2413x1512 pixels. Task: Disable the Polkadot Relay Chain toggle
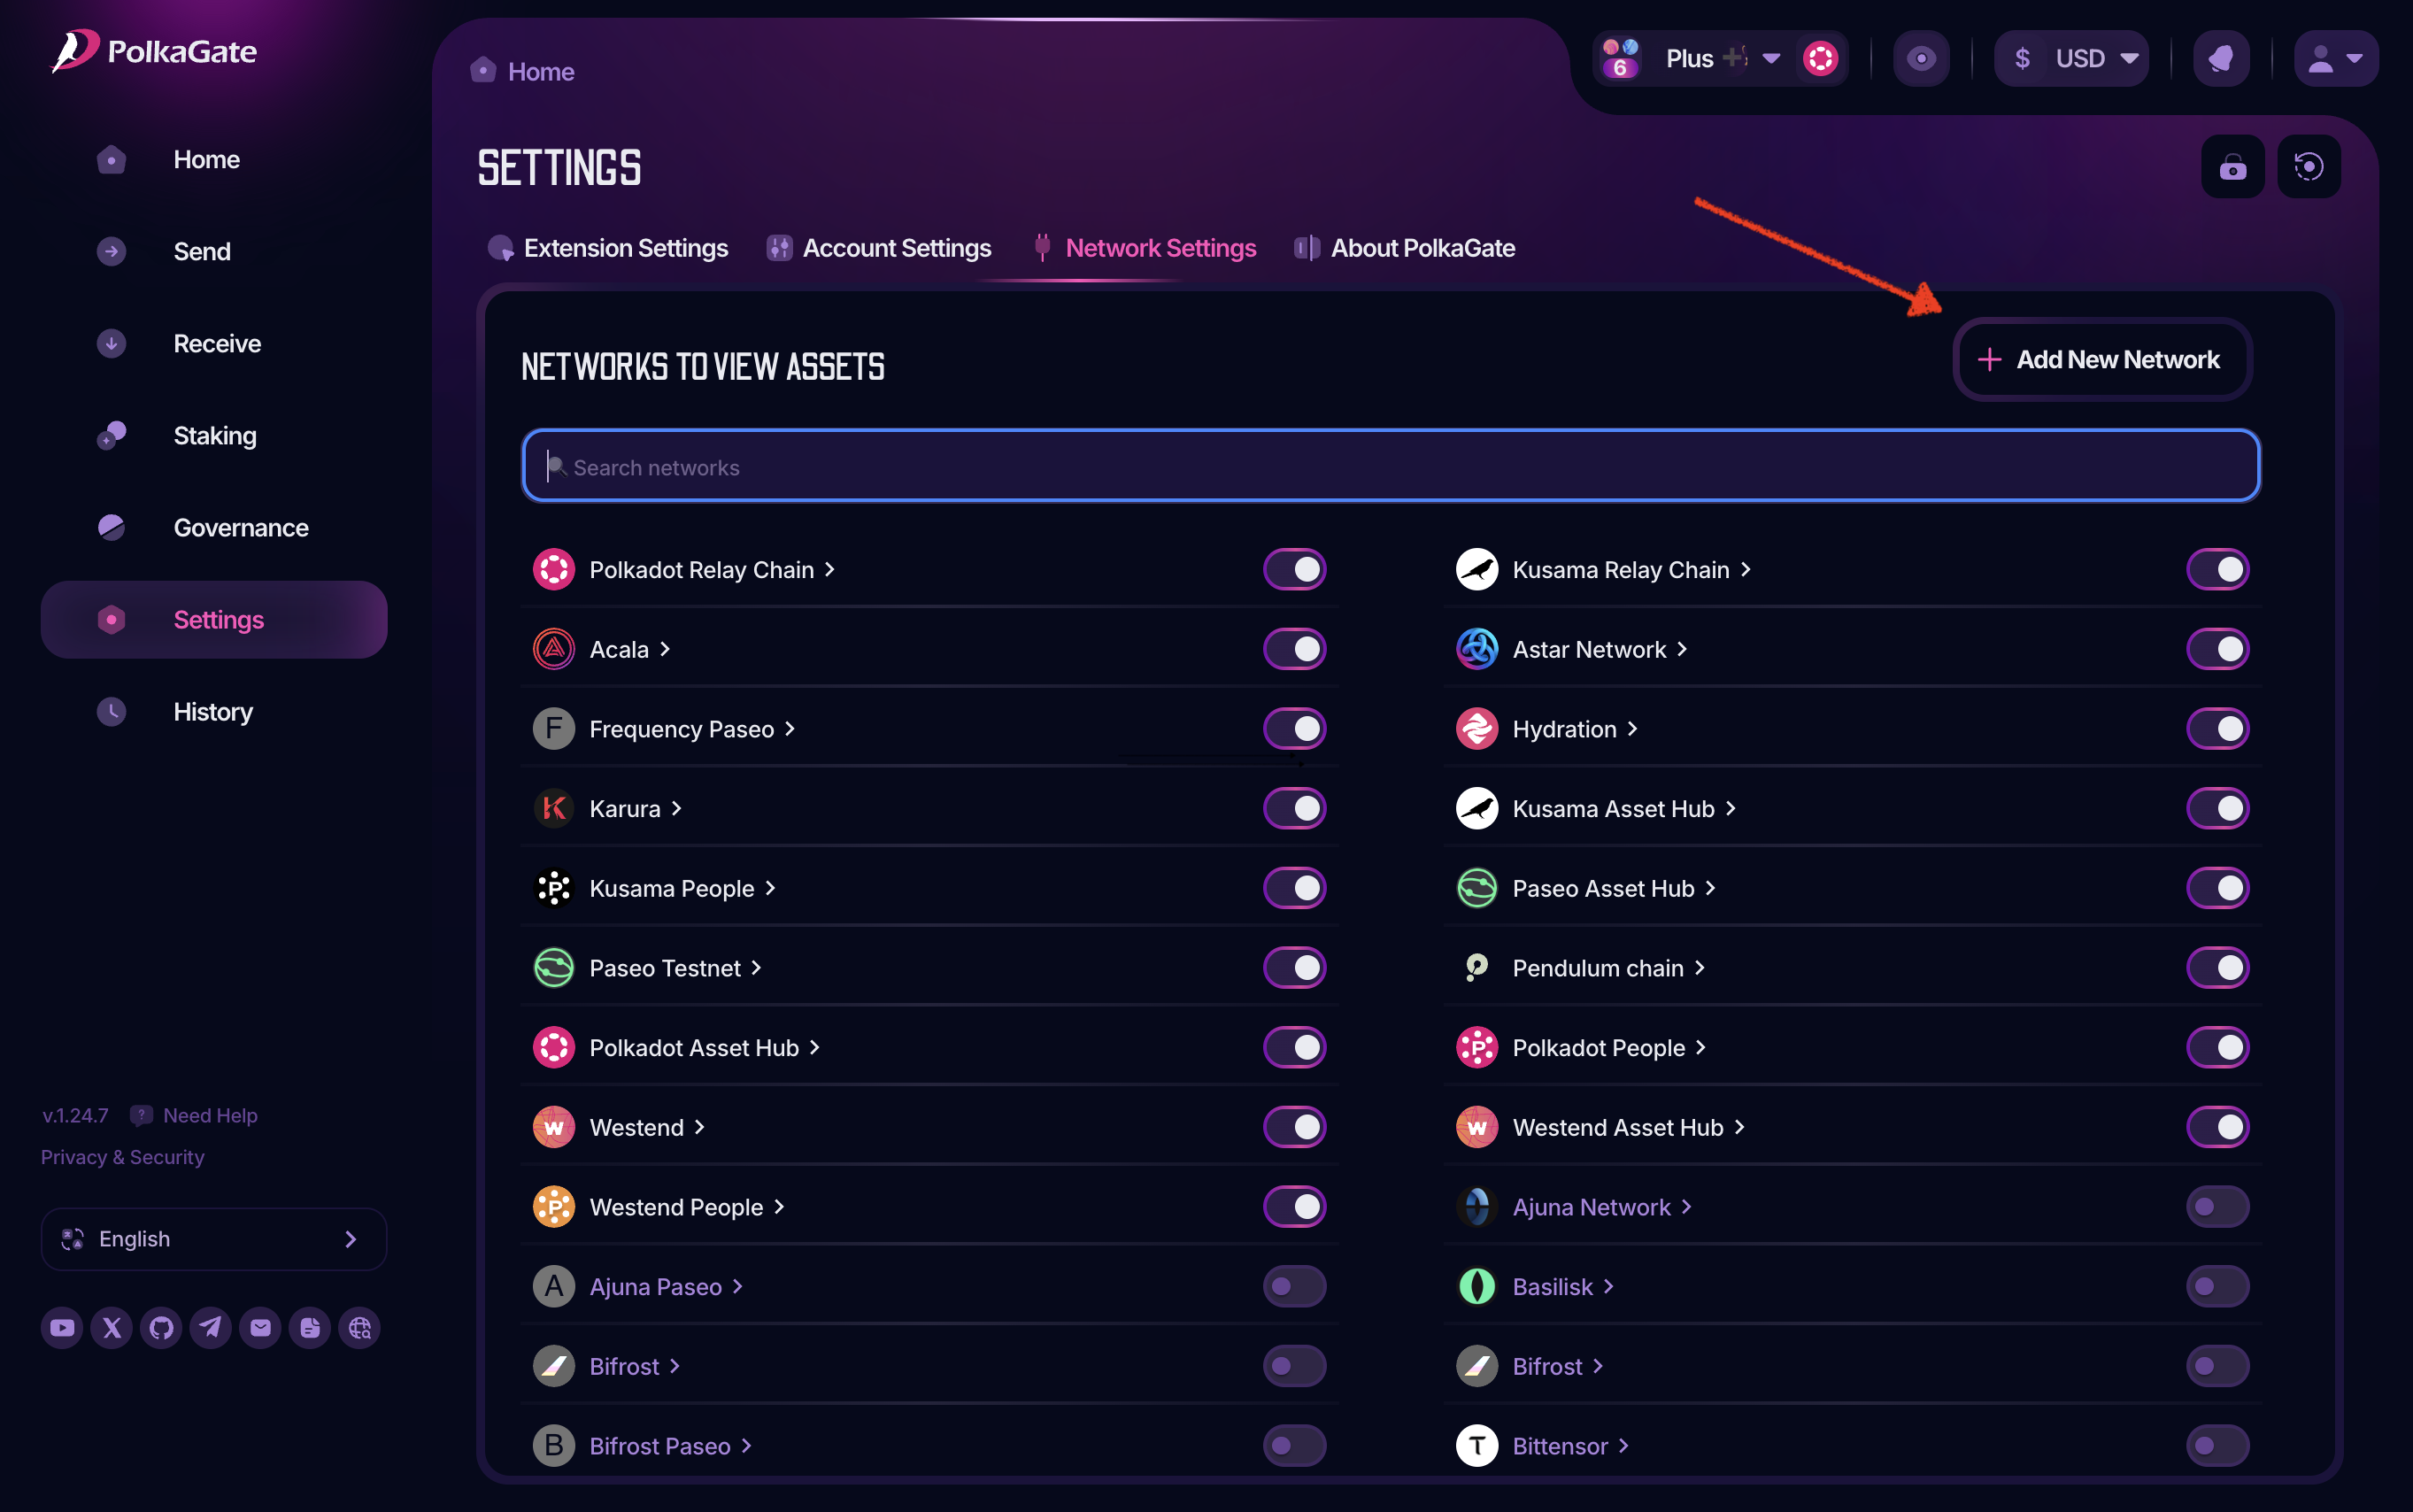pyautogui.click(x=1294, y=570)
